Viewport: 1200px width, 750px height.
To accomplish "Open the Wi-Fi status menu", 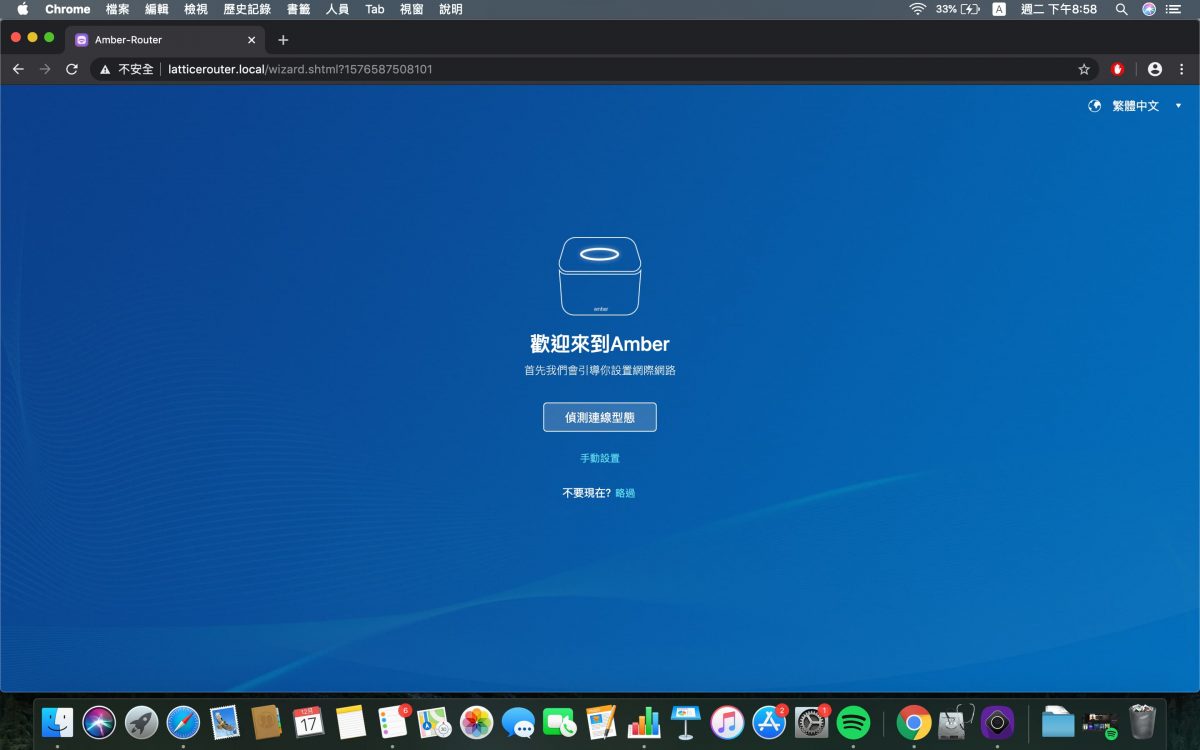I will 917,9.
